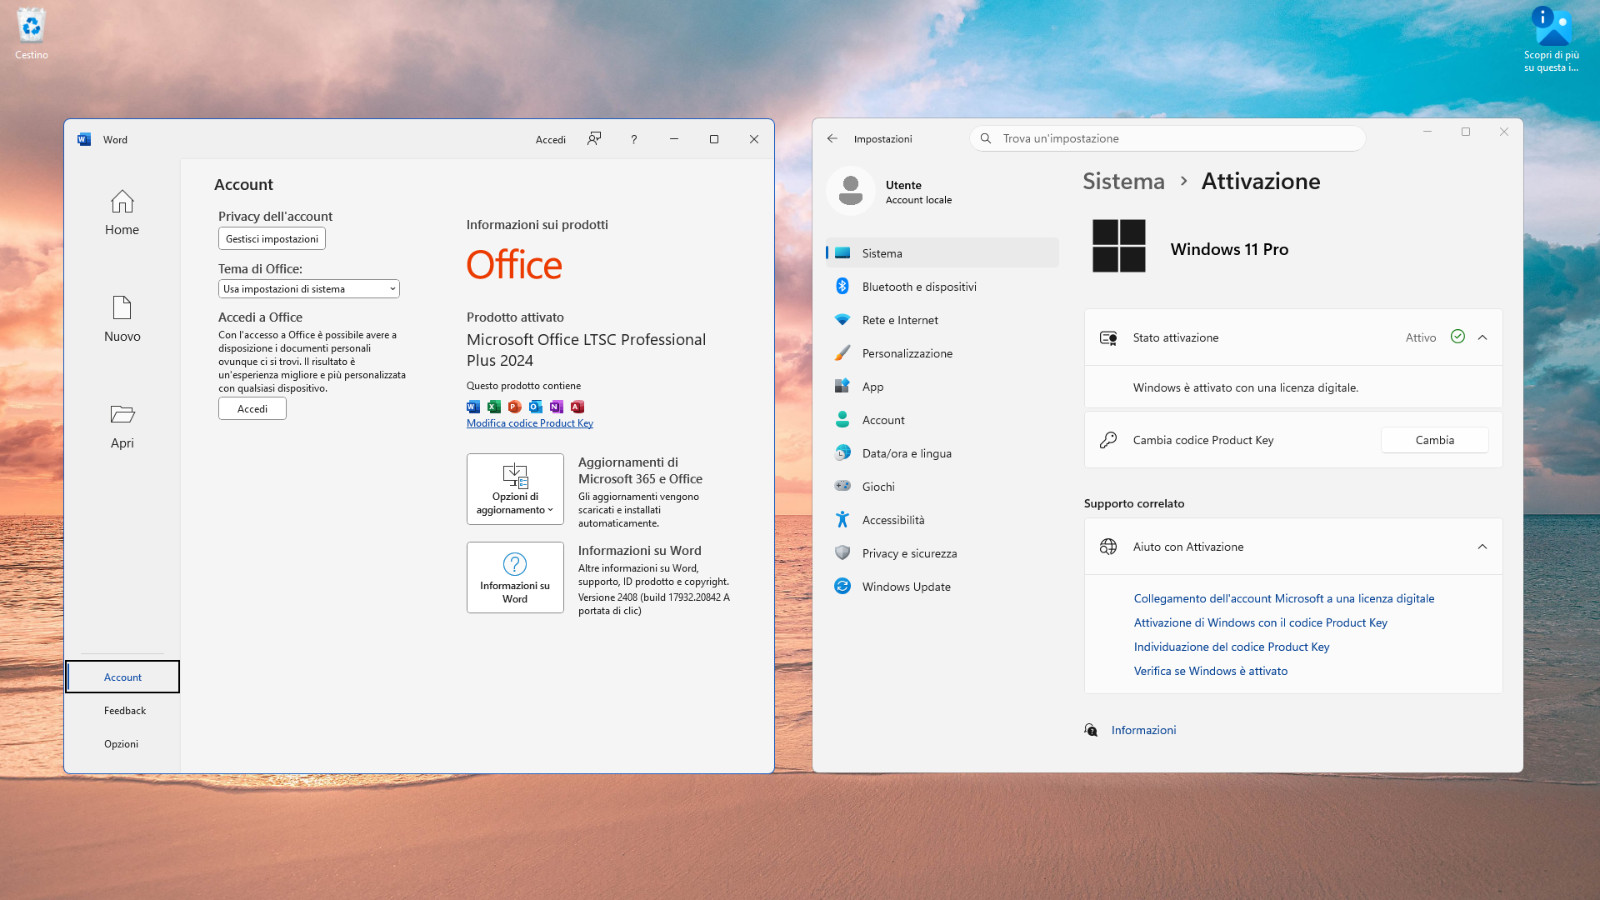
Task: Select Sistema in Impostazioni sidebar
Action: point(942,253)
